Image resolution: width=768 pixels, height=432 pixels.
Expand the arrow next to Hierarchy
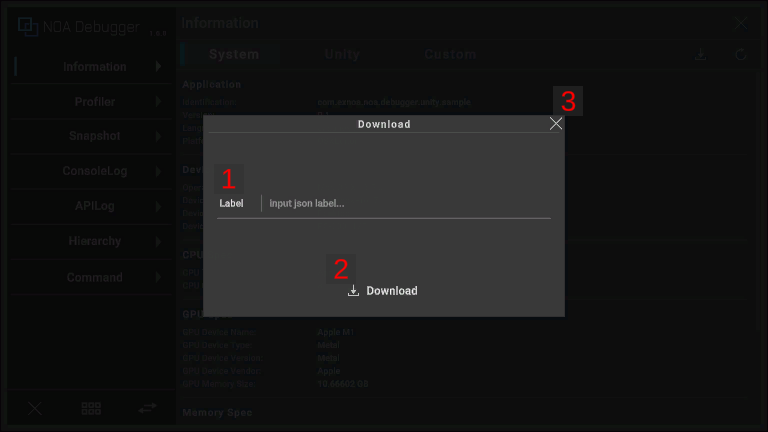[x=158, y=241]
